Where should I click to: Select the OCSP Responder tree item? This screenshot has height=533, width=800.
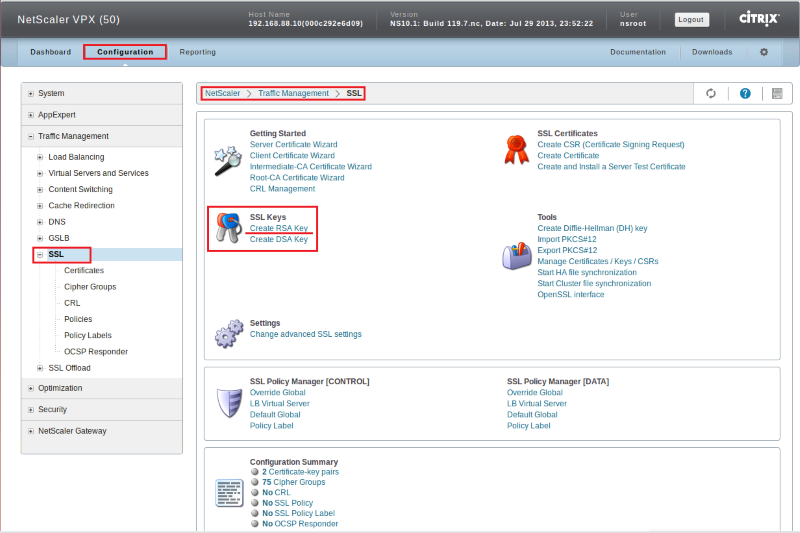[96, 352]
